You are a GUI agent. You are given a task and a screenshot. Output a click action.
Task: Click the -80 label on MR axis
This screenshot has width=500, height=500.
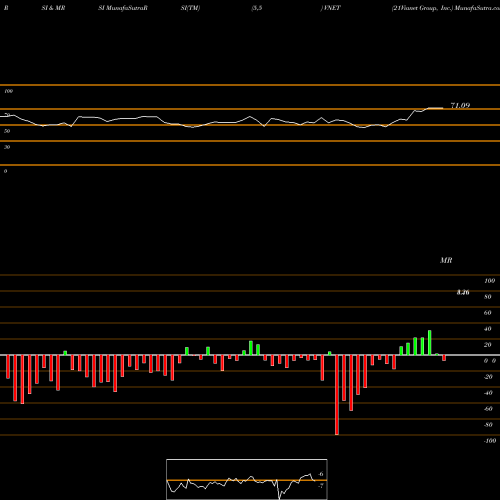[488, 425]
